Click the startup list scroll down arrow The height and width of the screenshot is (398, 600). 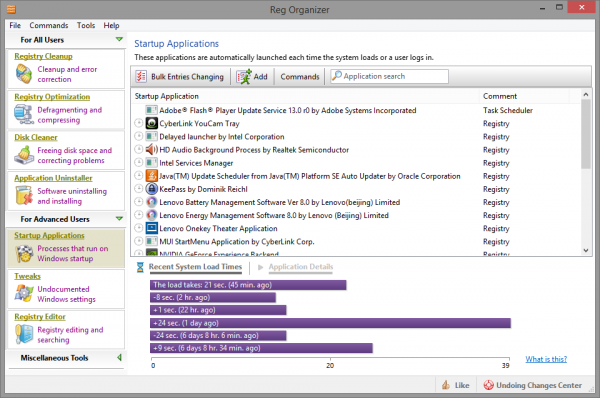click(586, 250)
